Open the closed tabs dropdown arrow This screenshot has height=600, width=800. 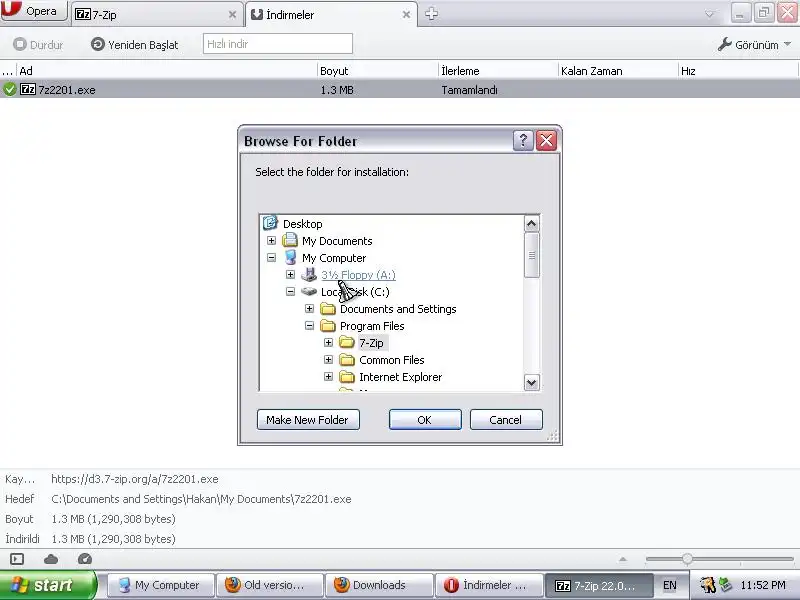point(709,14)
